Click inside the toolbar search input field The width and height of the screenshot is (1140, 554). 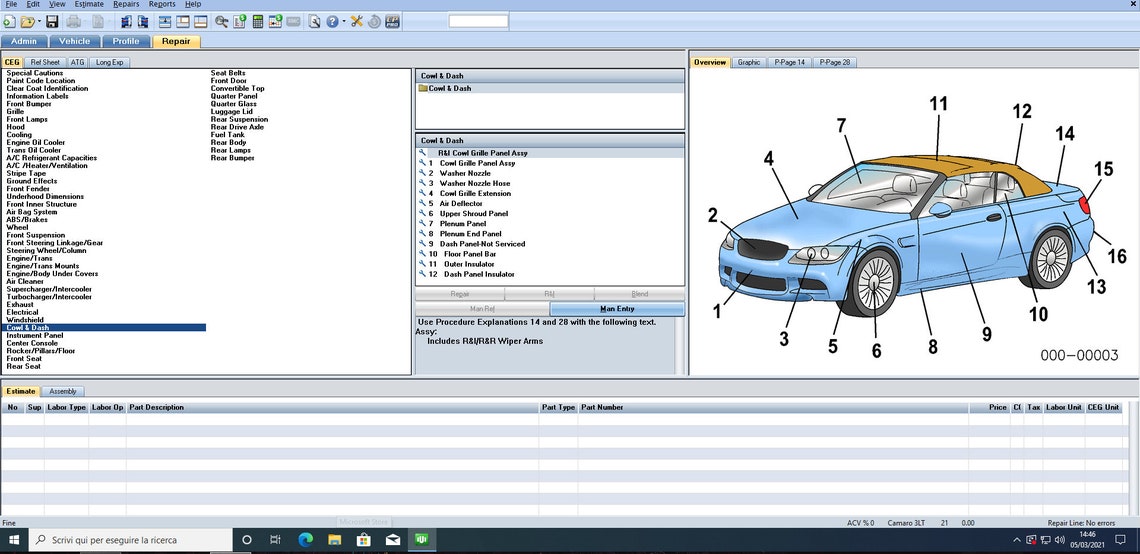(478, 21)
